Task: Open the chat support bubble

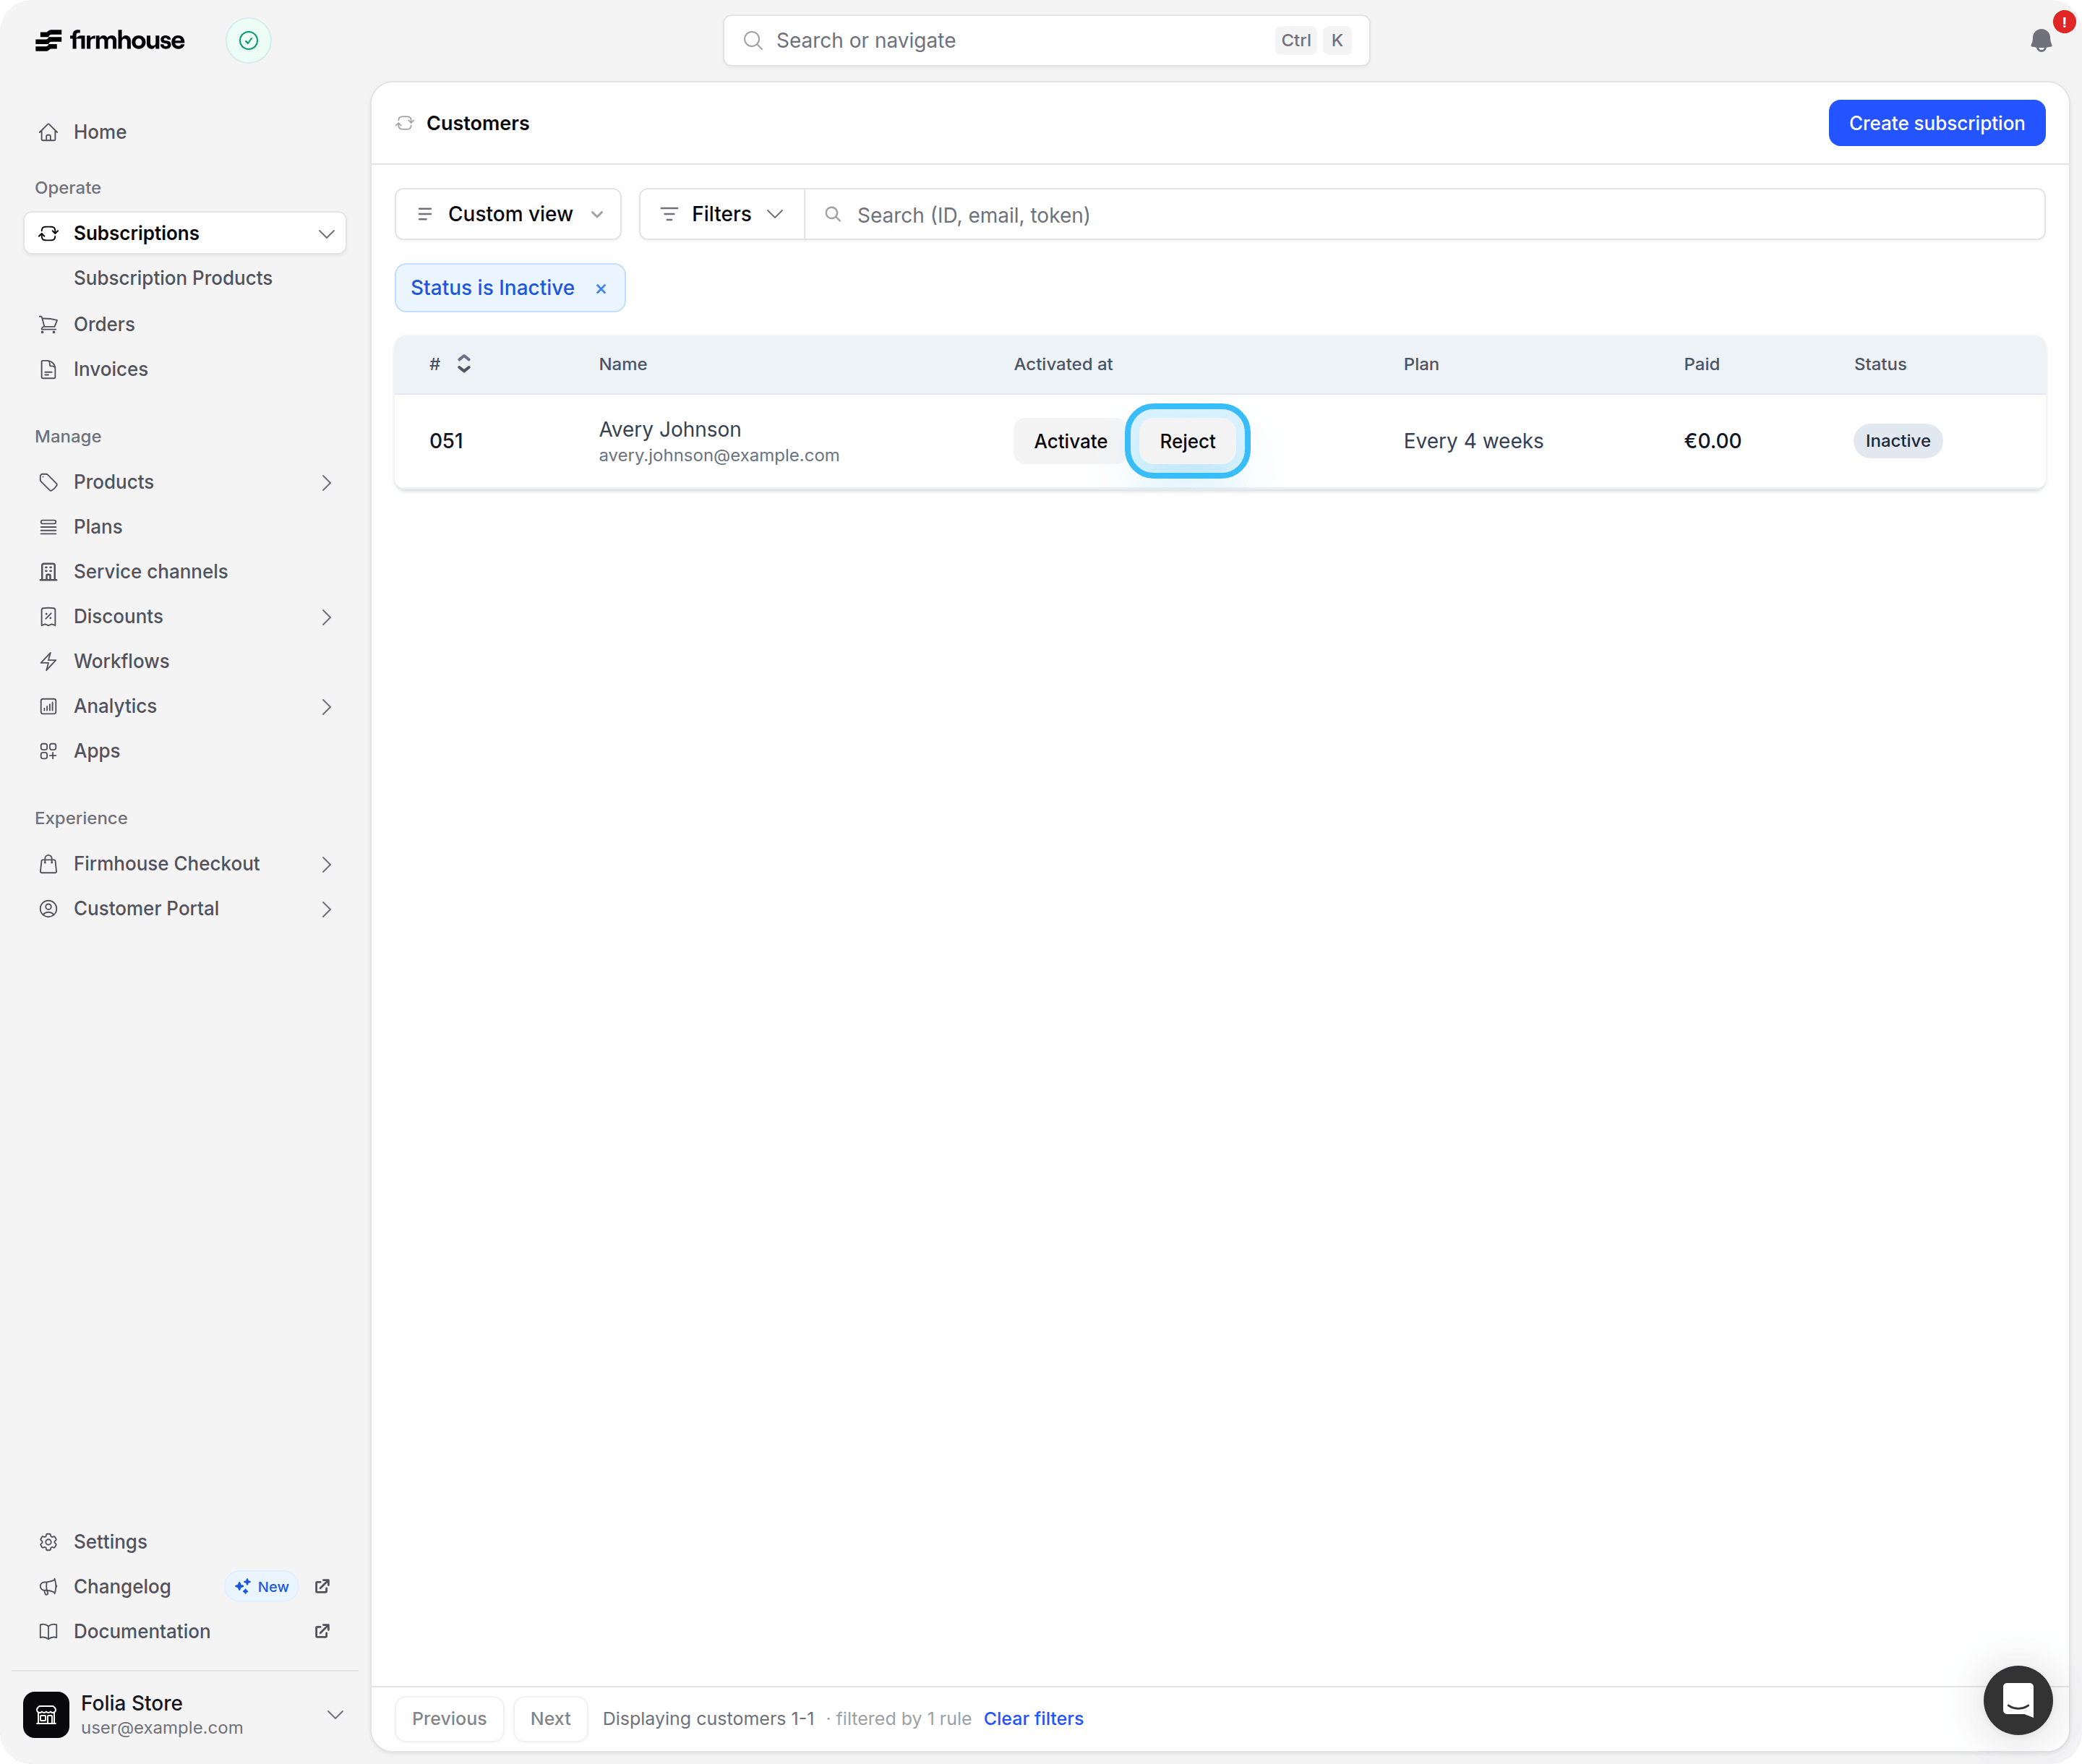Action: click(2018, 1700)
